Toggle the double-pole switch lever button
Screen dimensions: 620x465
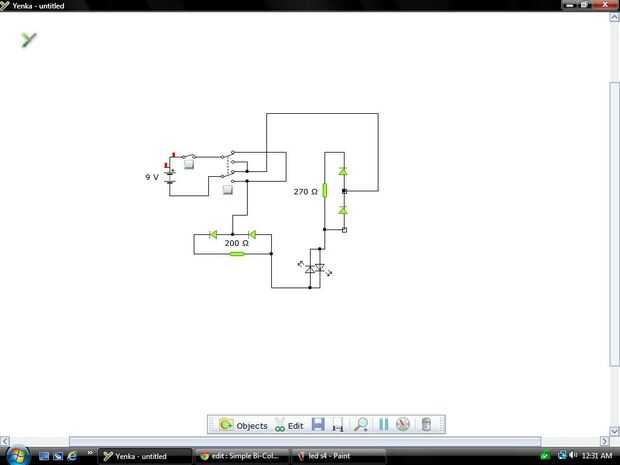tap(227, 190)
